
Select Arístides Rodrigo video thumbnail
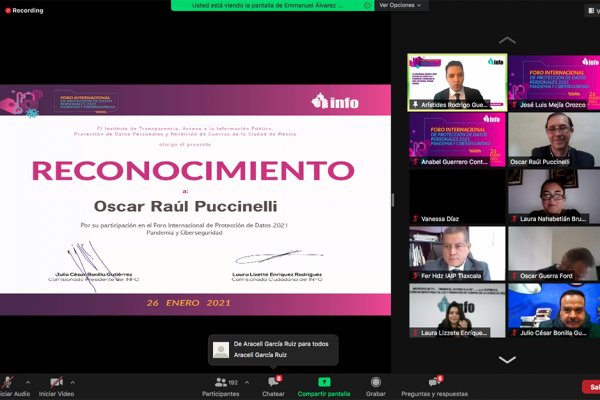tap(457, 82)
